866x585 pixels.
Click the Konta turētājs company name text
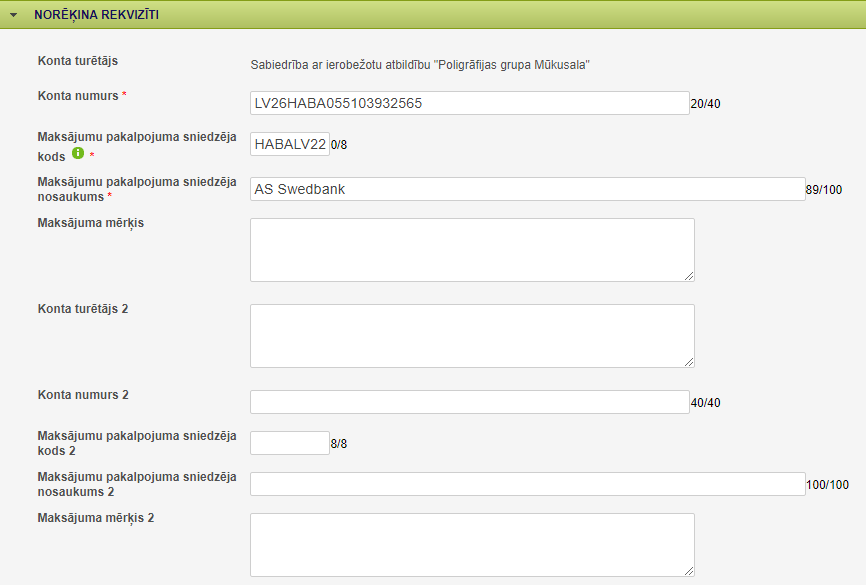420,65
